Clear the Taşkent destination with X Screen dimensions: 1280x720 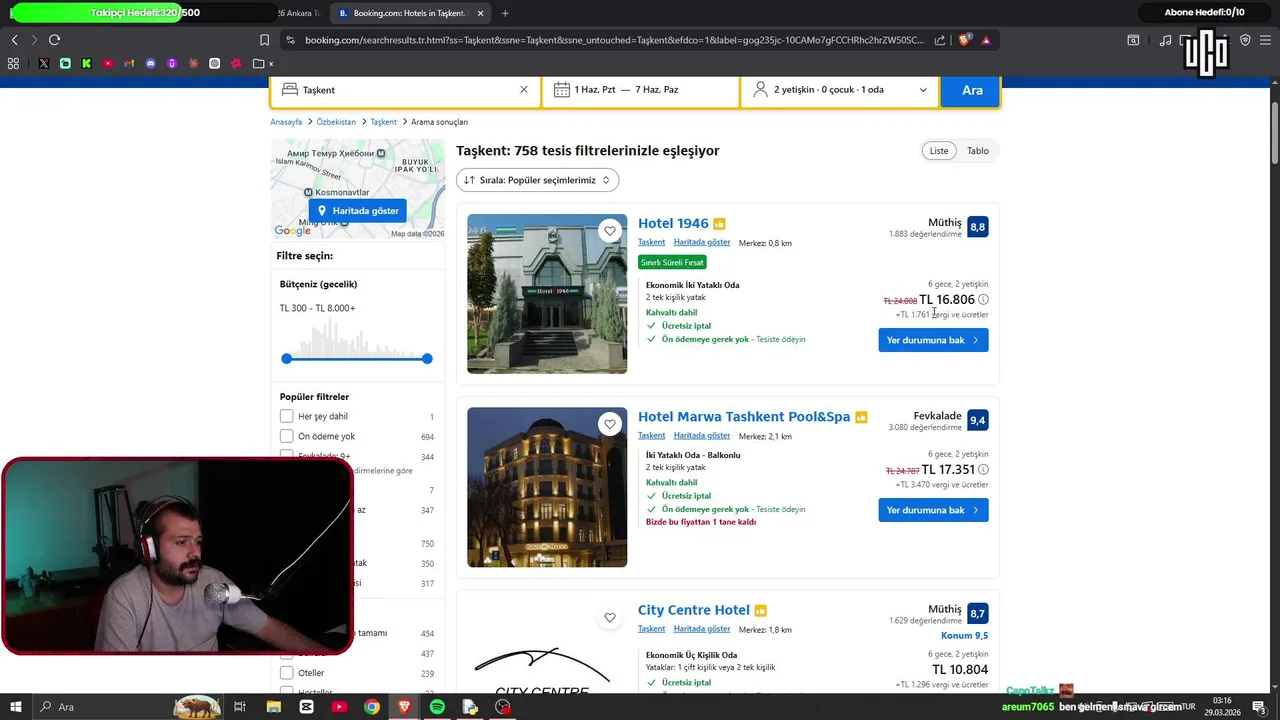coord(523,90)
